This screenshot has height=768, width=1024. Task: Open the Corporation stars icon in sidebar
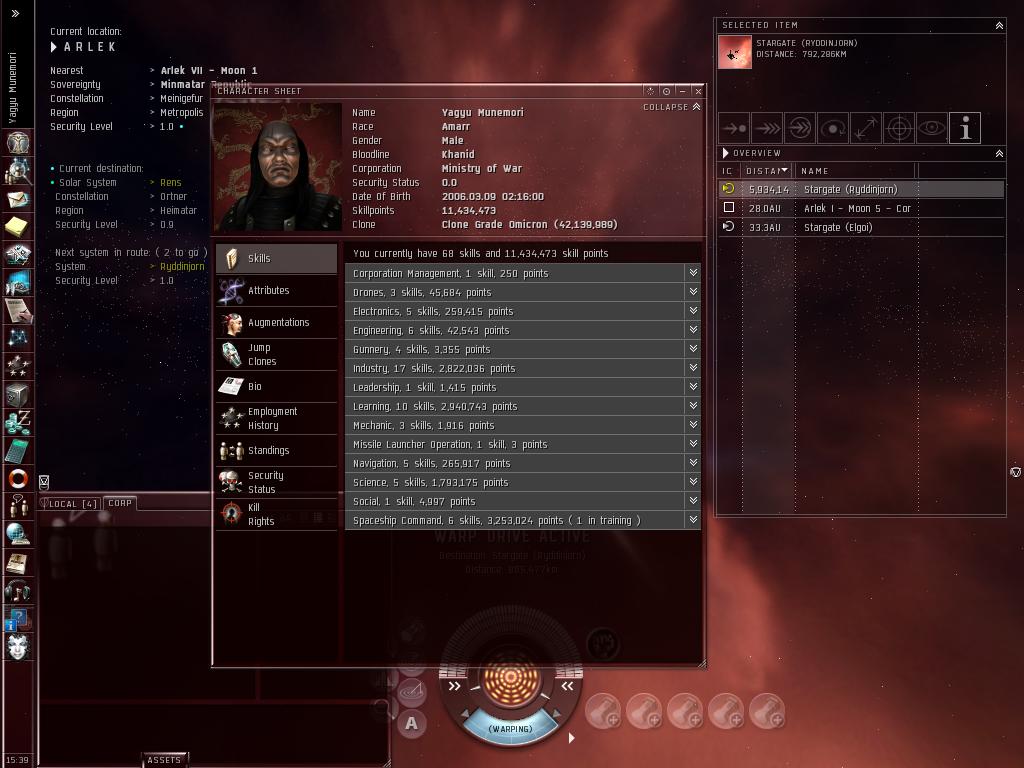(x=18, y=366)
